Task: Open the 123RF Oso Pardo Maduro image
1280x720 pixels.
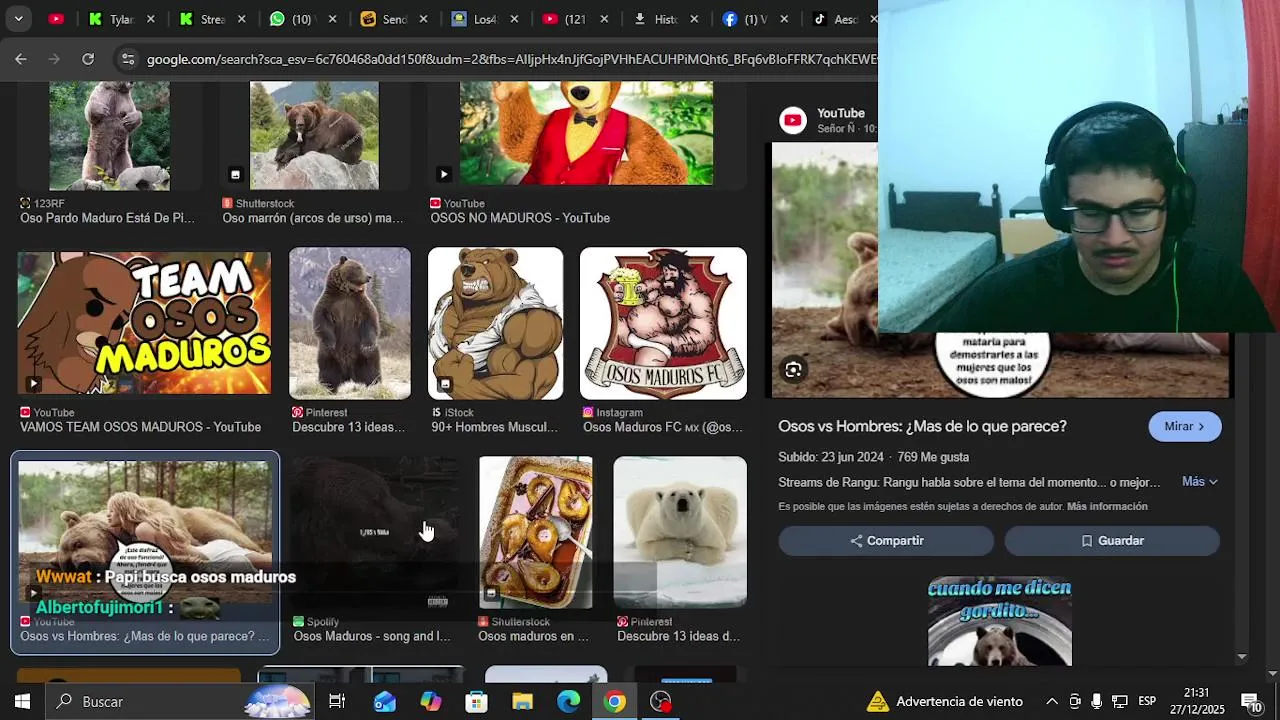Action: point(109,136)
